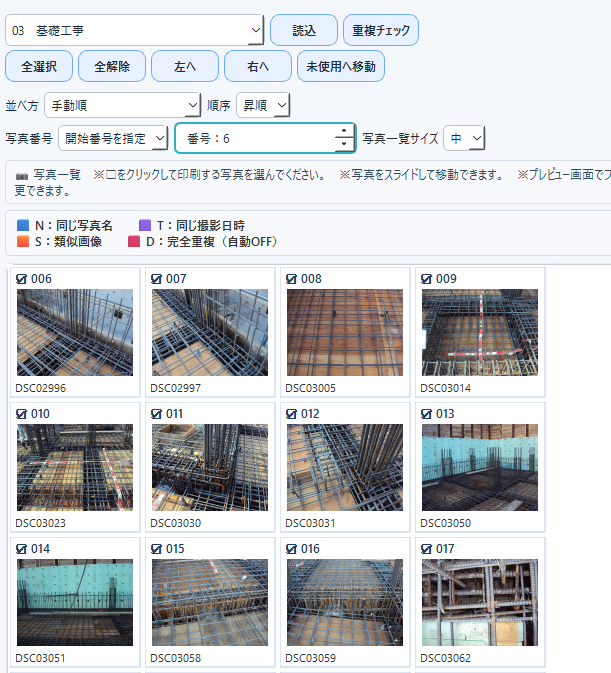Click the 左へ button
This screenshot has height=673, width=611.
(185, 66)
